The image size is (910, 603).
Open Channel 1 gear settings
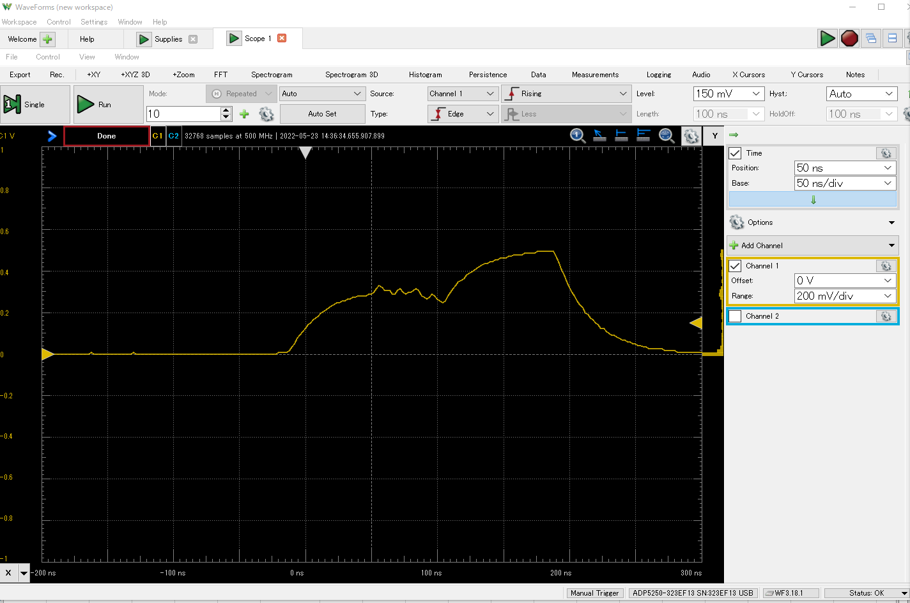(885, 266)
